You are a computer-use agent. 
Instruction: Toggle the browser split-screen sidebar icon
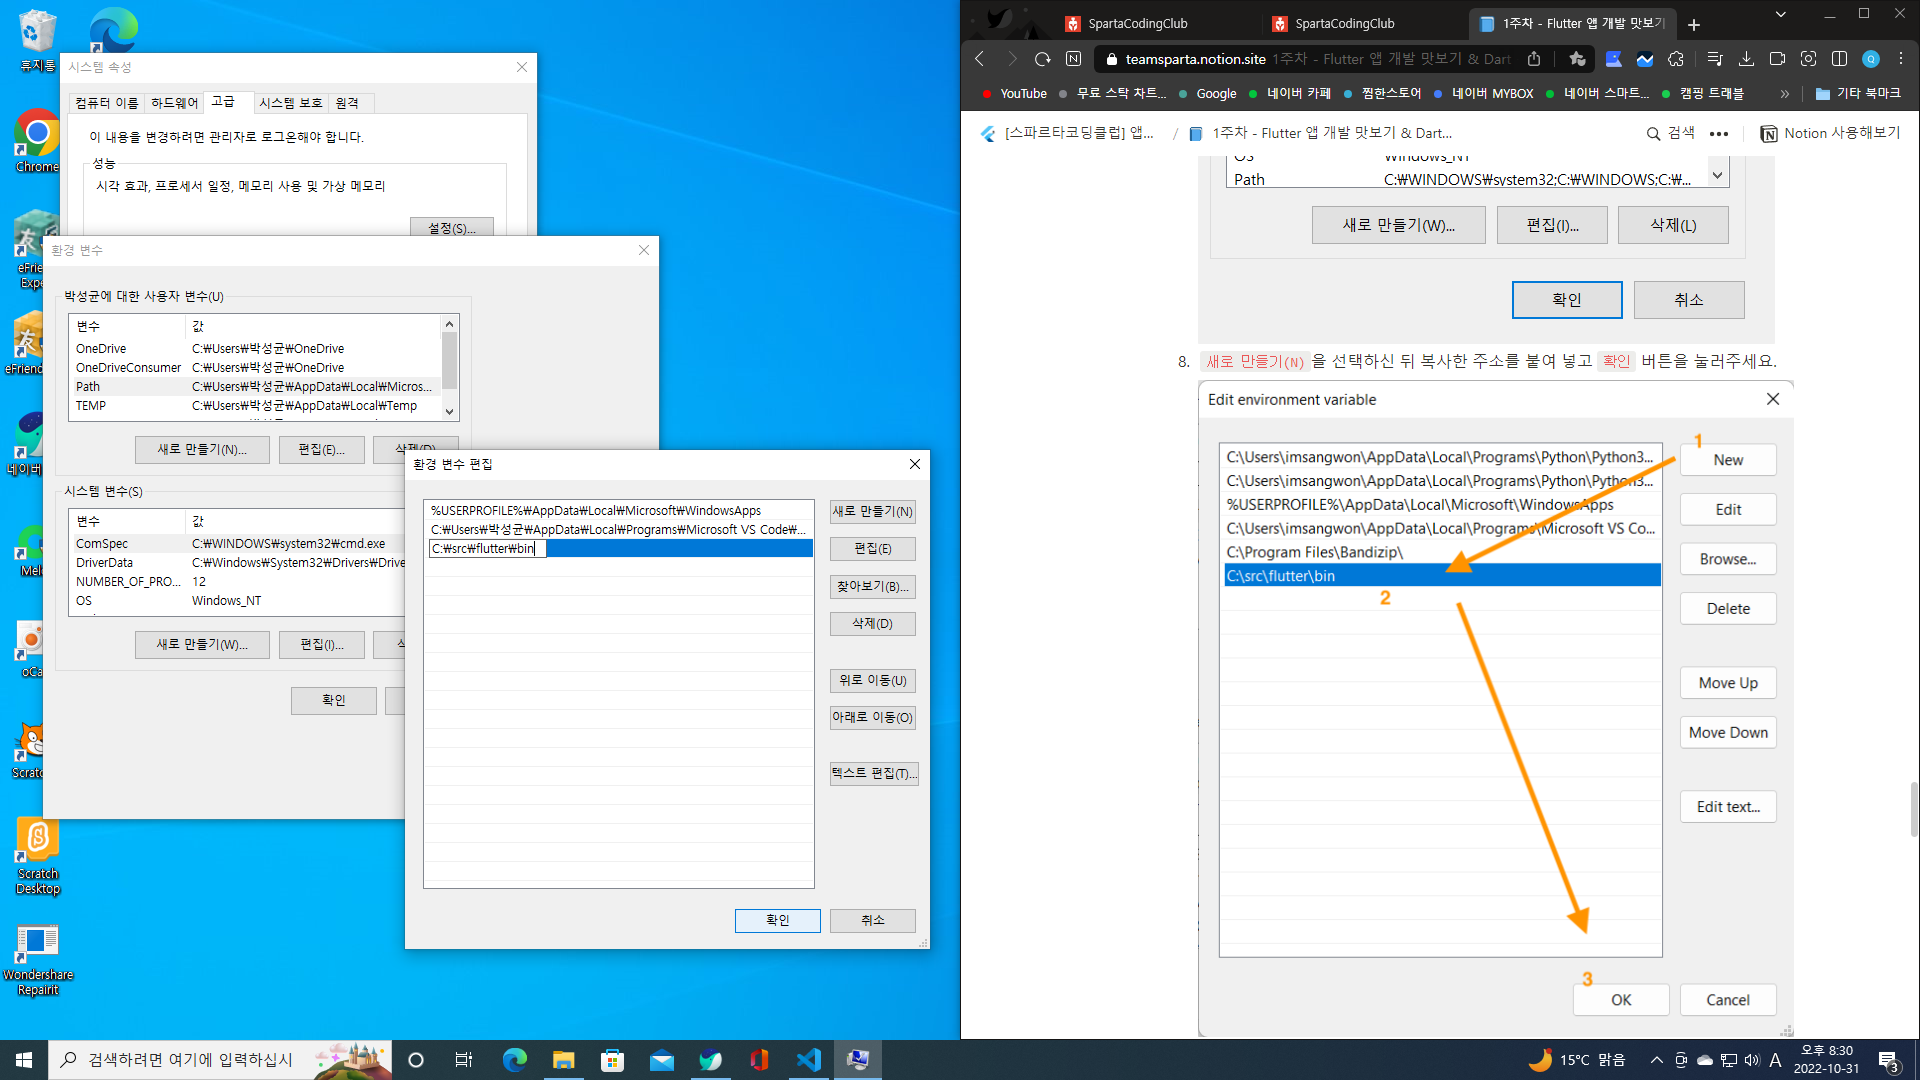[1839, 59]
